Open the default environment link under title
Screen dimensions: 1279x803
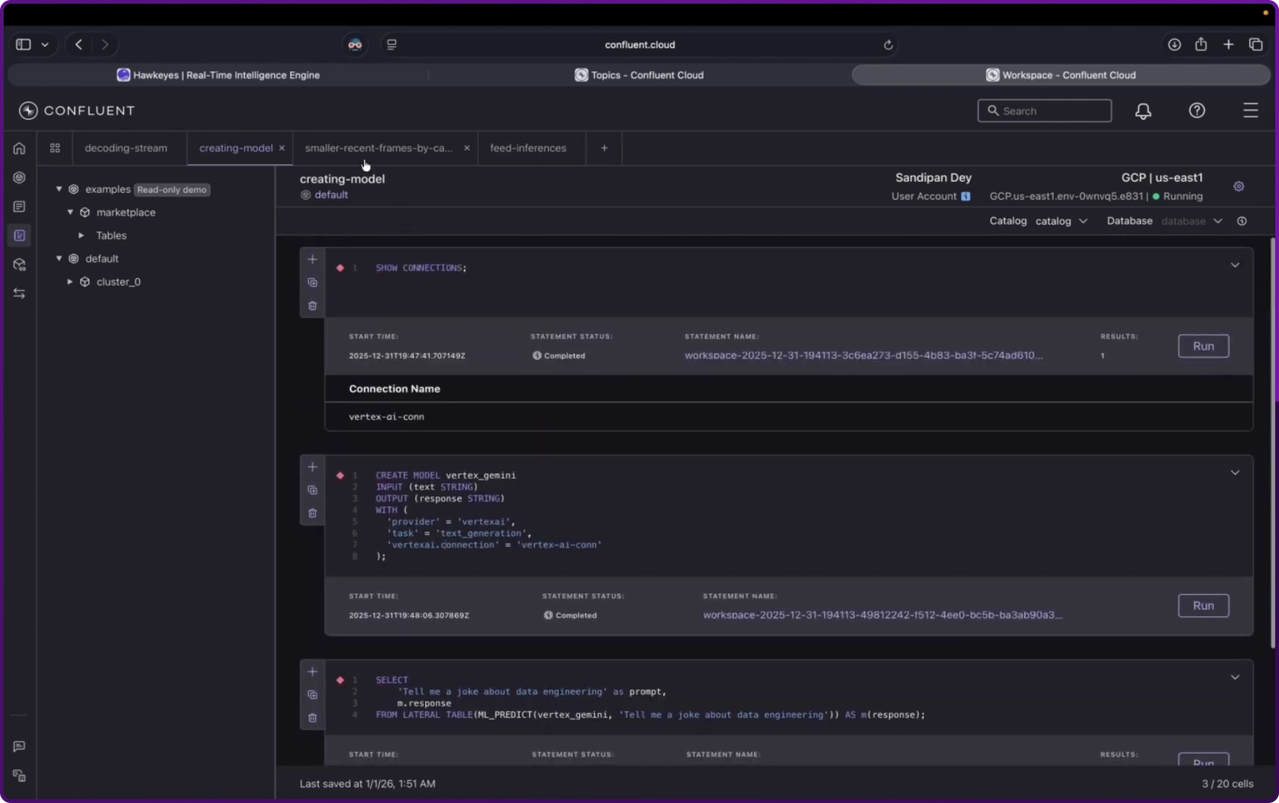331,195
